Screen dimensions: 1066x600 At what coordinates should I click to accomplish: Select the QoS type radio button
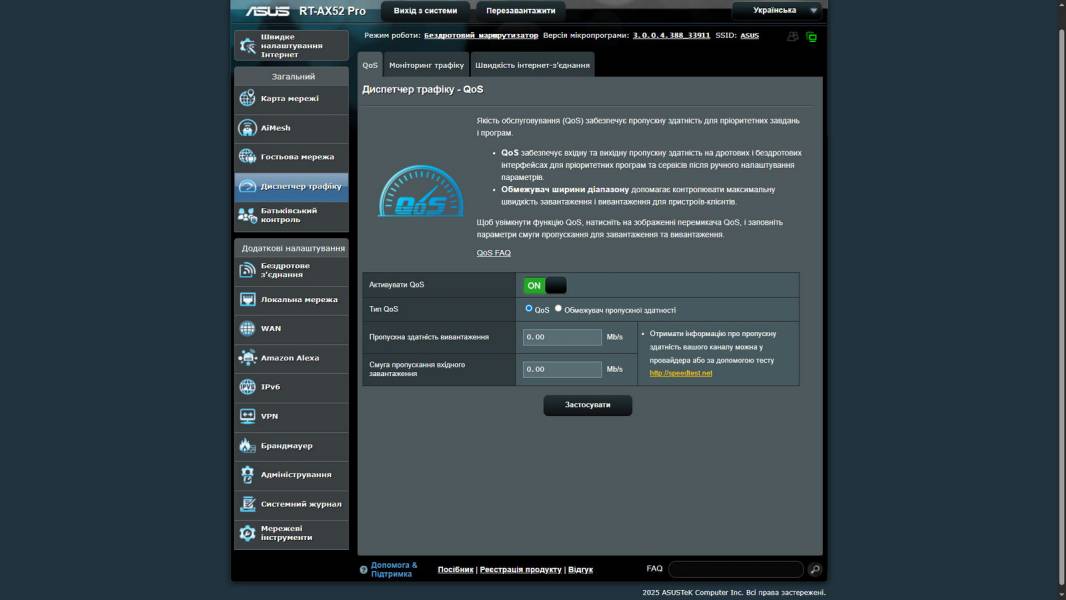[x=529, y=309]
